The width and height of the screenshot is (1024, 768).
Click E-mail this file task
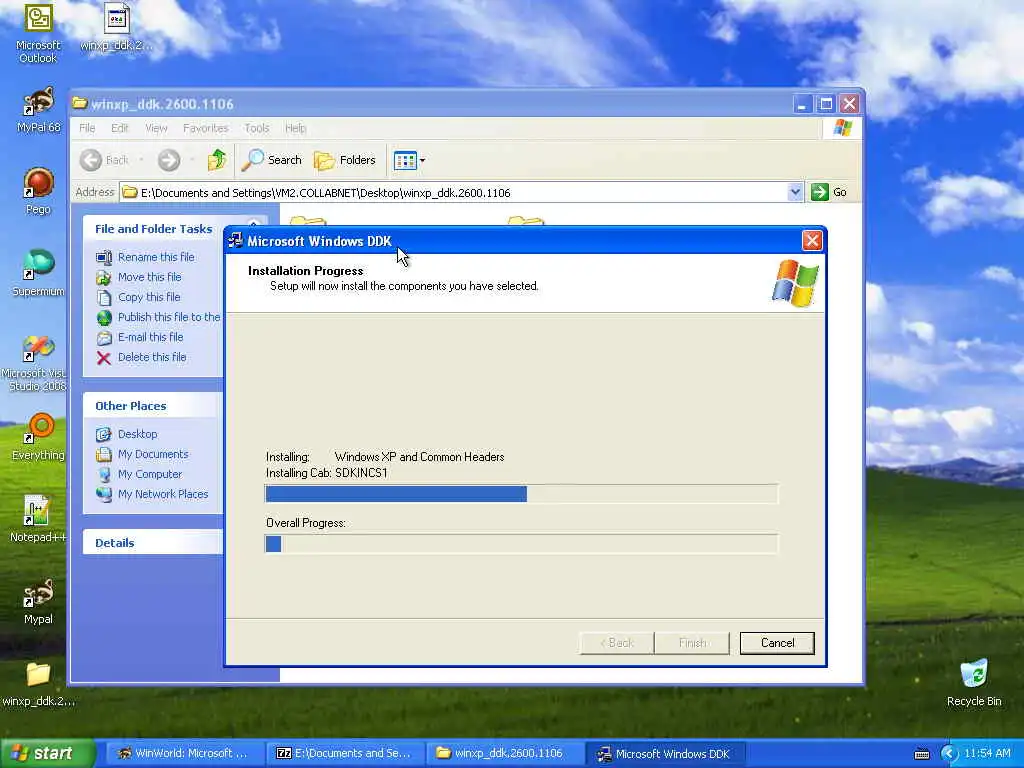tap(150, 337)
